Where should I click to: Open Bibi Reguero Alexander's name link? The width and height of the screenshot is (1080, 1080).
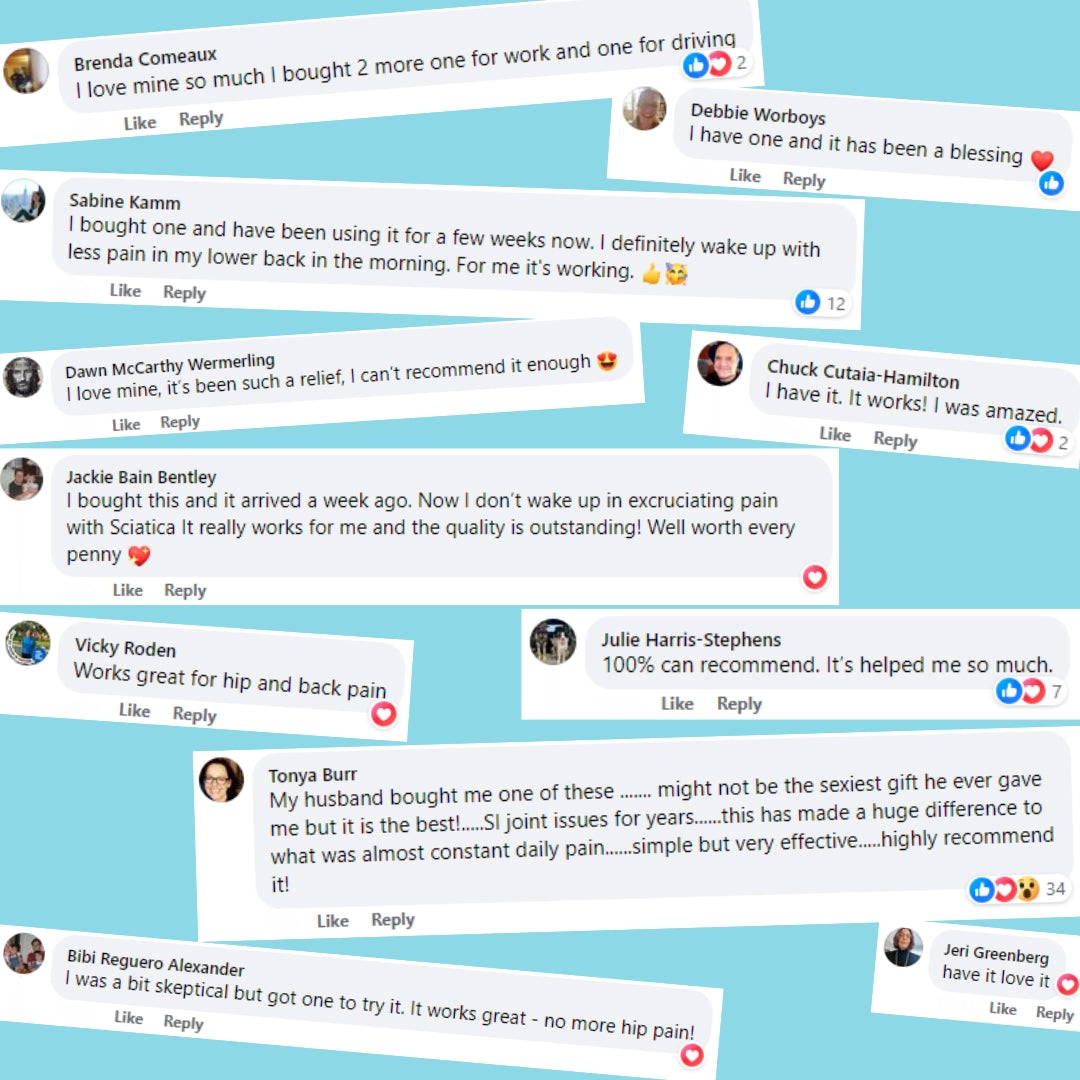155,962
